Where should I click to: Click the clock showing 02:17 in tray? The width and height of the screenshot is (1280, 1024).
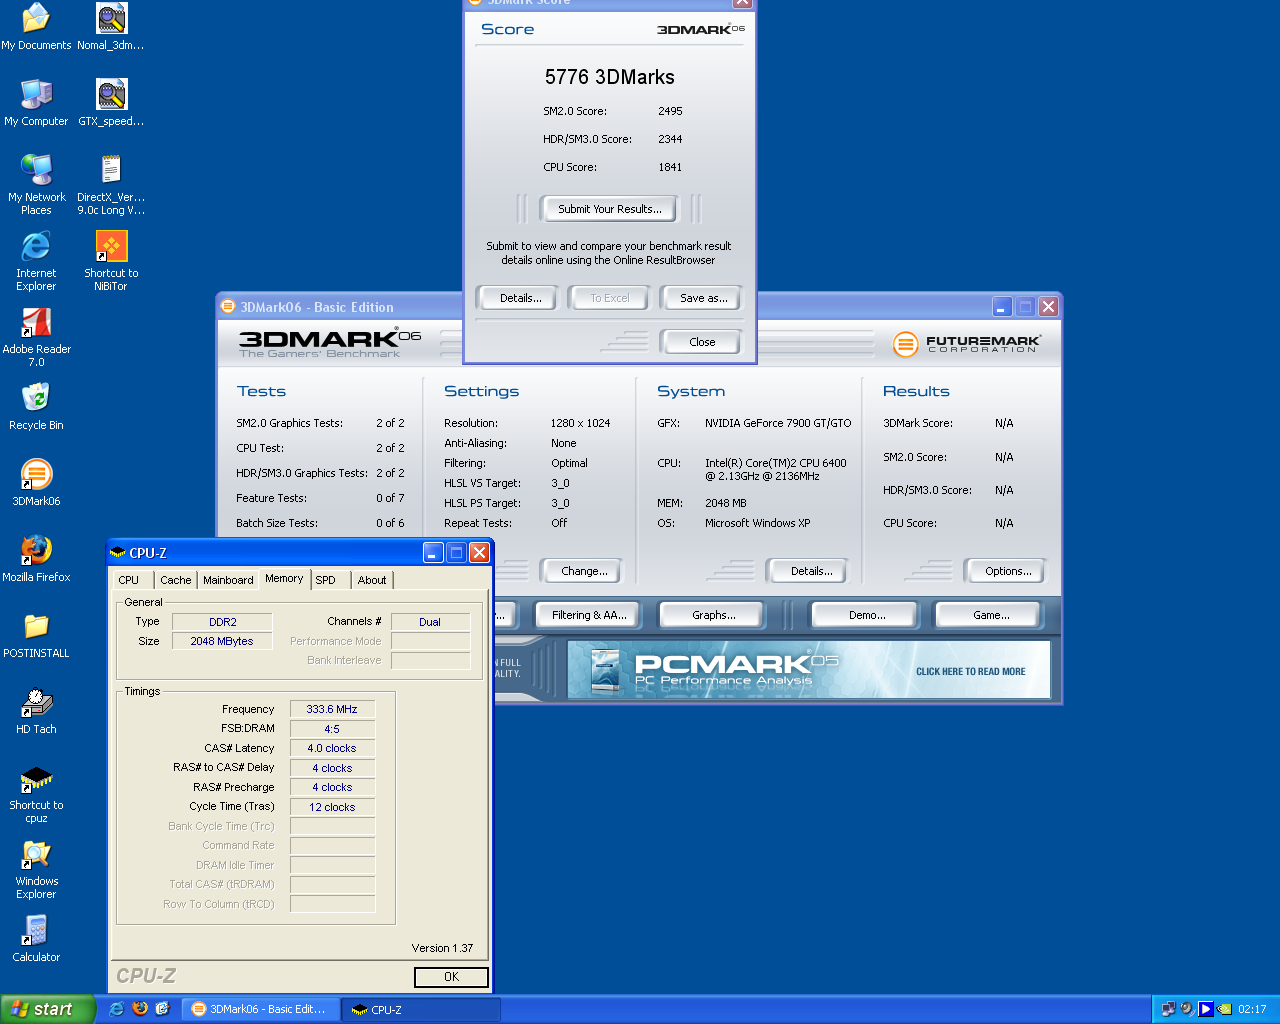[1252, 1009]
